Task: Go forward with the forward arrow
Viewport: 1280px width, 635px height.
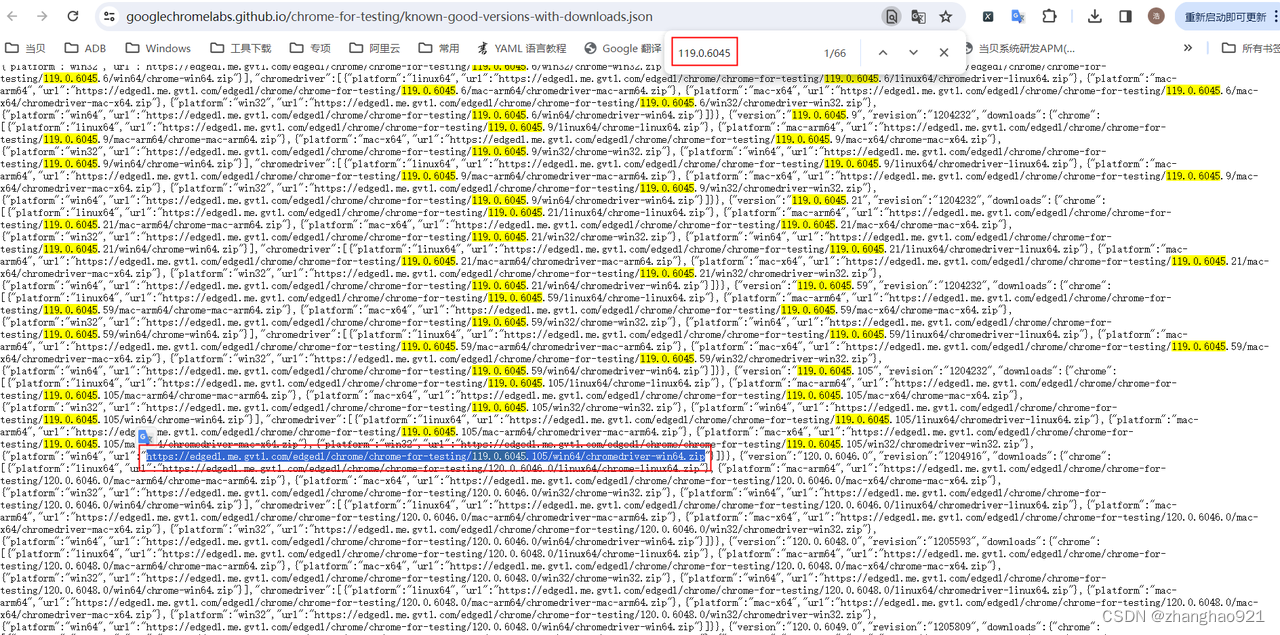Action: tap(42, 17)
